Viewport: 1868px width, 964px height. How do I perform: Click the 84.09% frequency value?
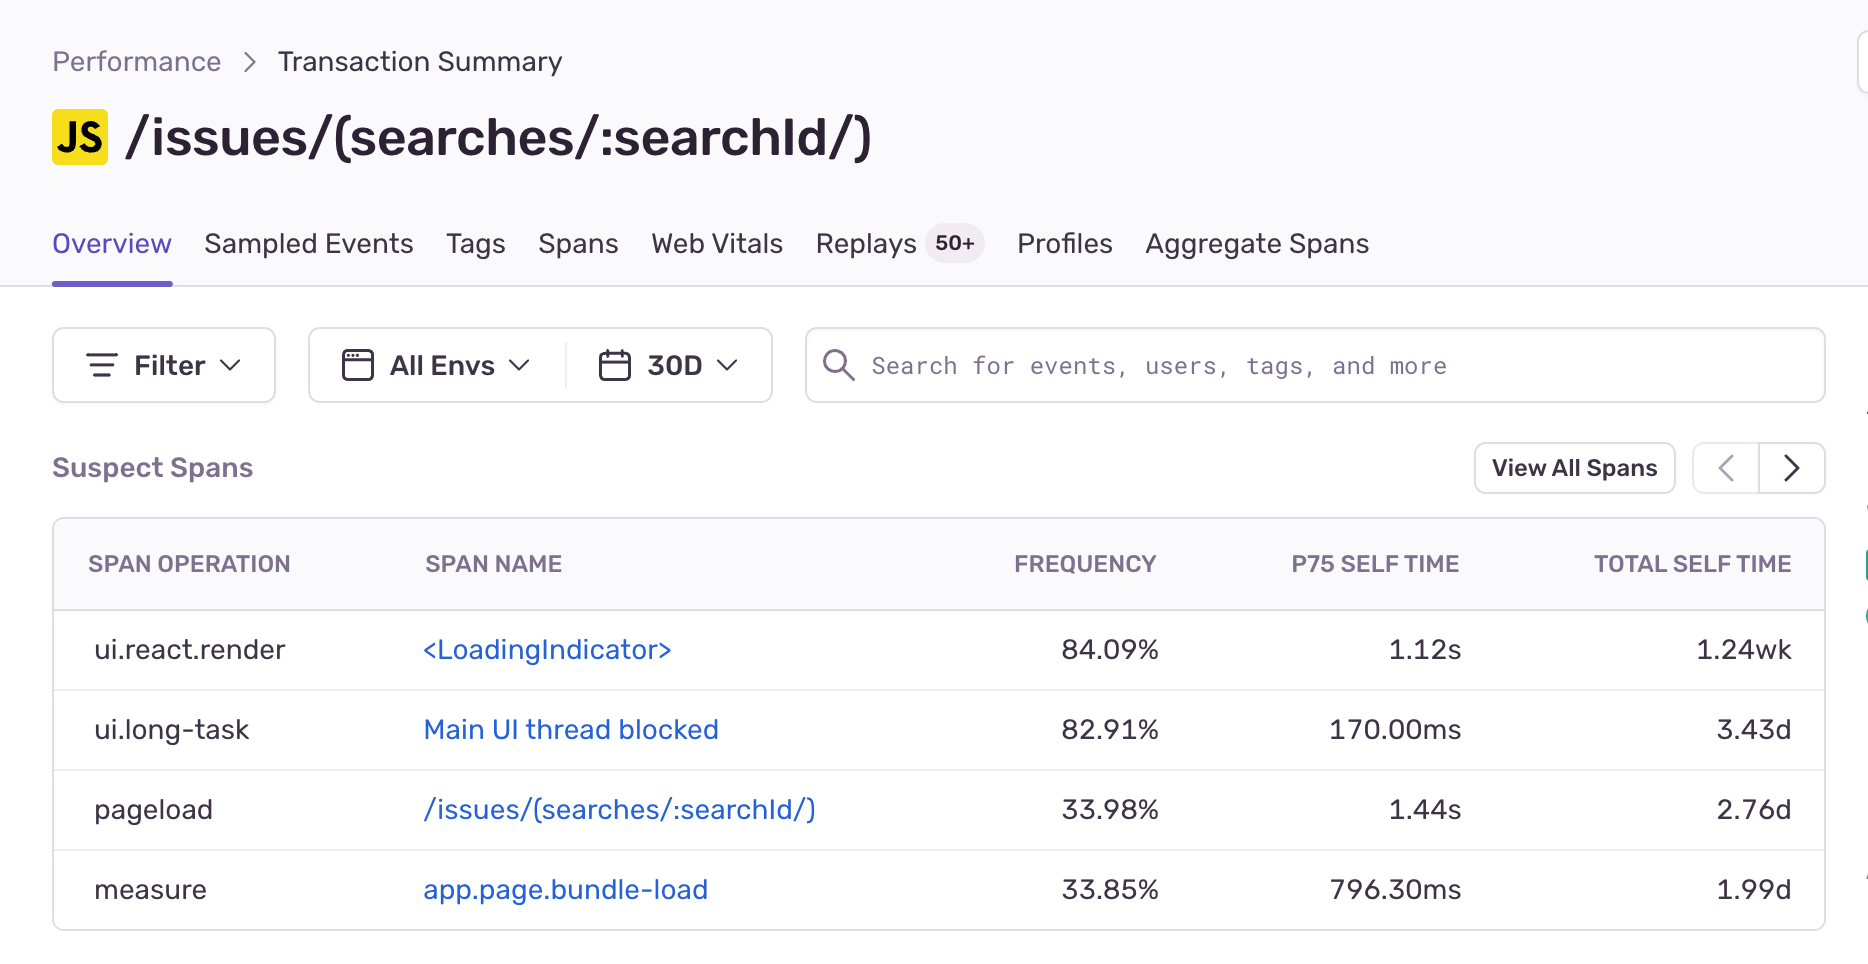click(x=1110, y=650)
